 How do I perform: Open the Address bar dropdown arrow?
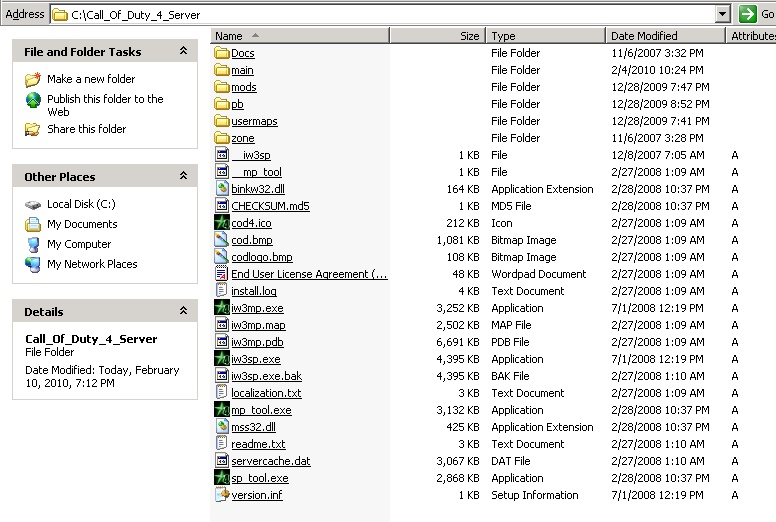(723, 14)
